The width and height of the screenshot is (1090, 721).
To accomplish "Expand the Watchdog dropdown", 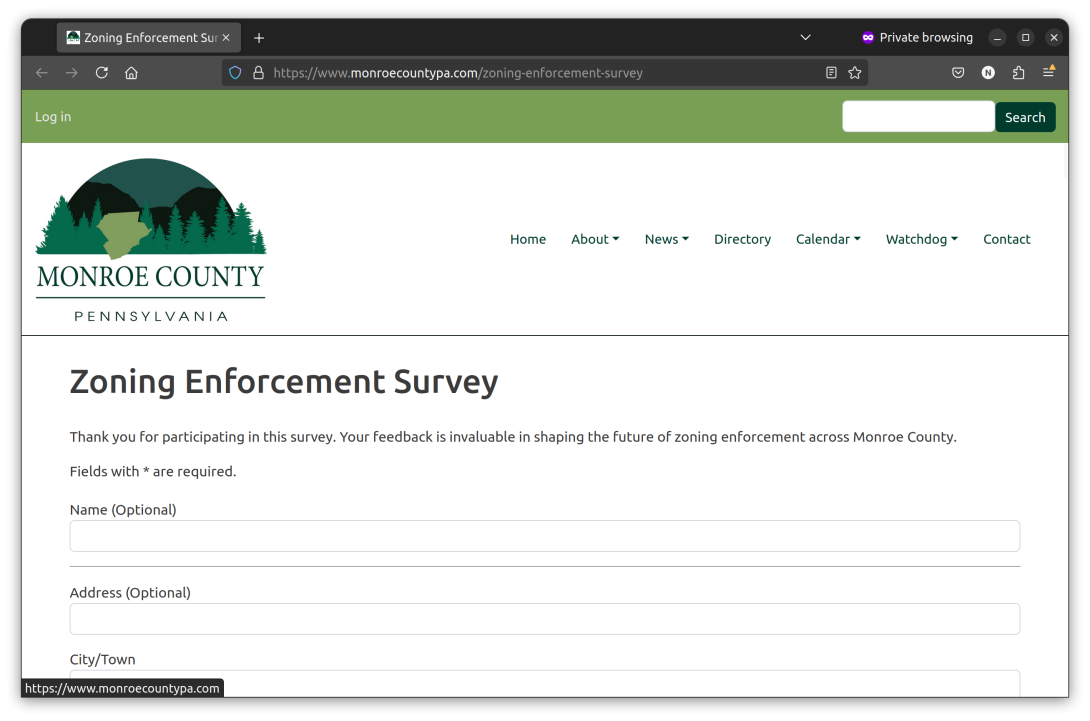I will click(x=921, y=239).
